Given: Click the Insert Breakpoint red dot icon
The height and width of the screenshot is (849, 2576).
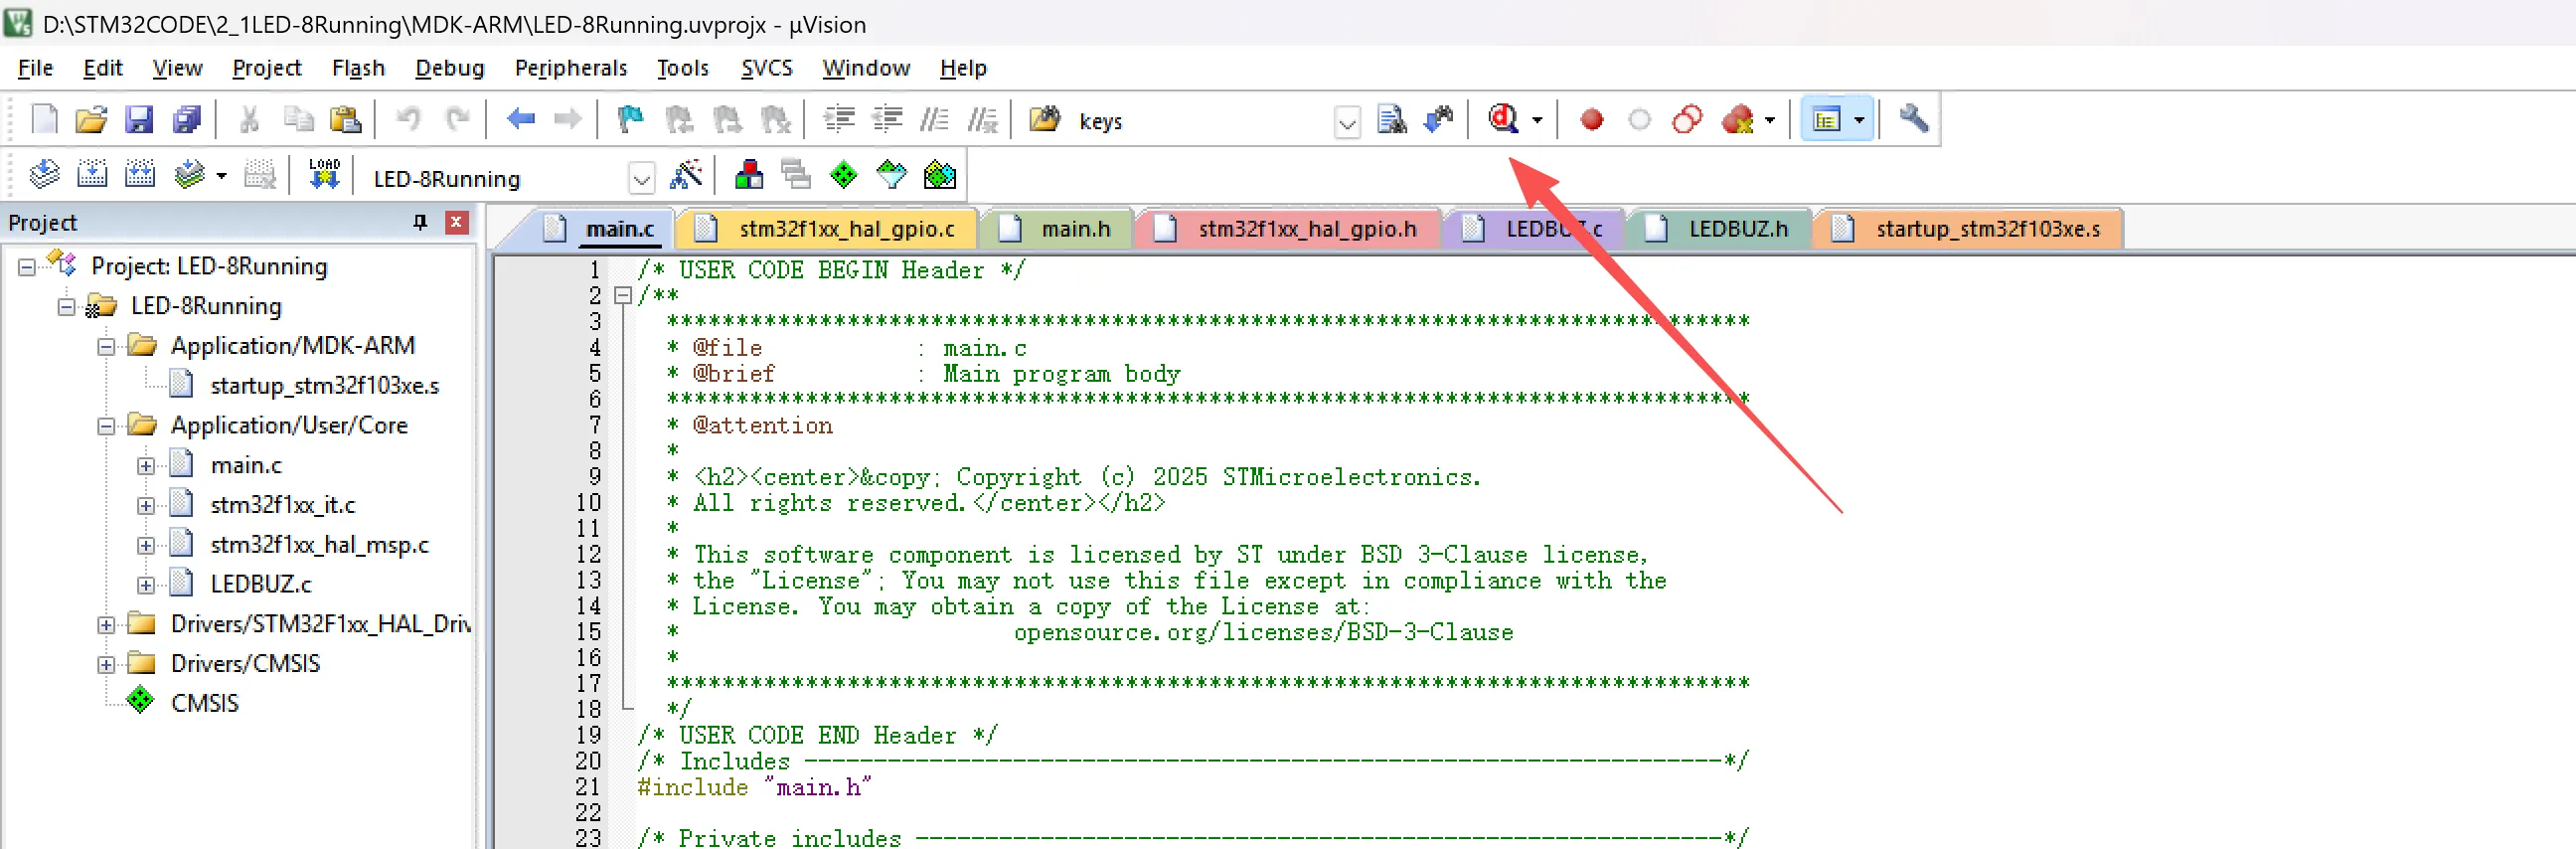Looking at the screenshot, I should tap(1591, 121).
